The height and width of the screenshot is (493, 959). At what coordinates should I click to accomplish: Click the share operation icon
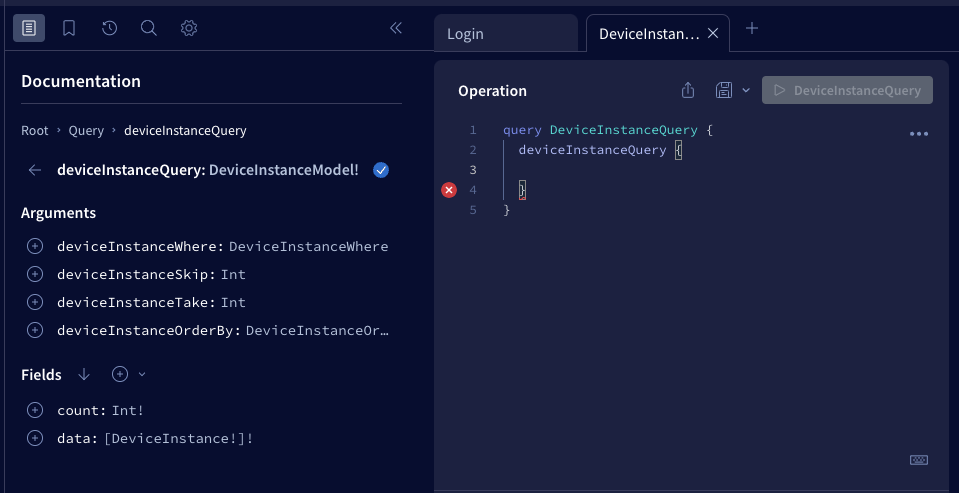click(x=688, y=90)
